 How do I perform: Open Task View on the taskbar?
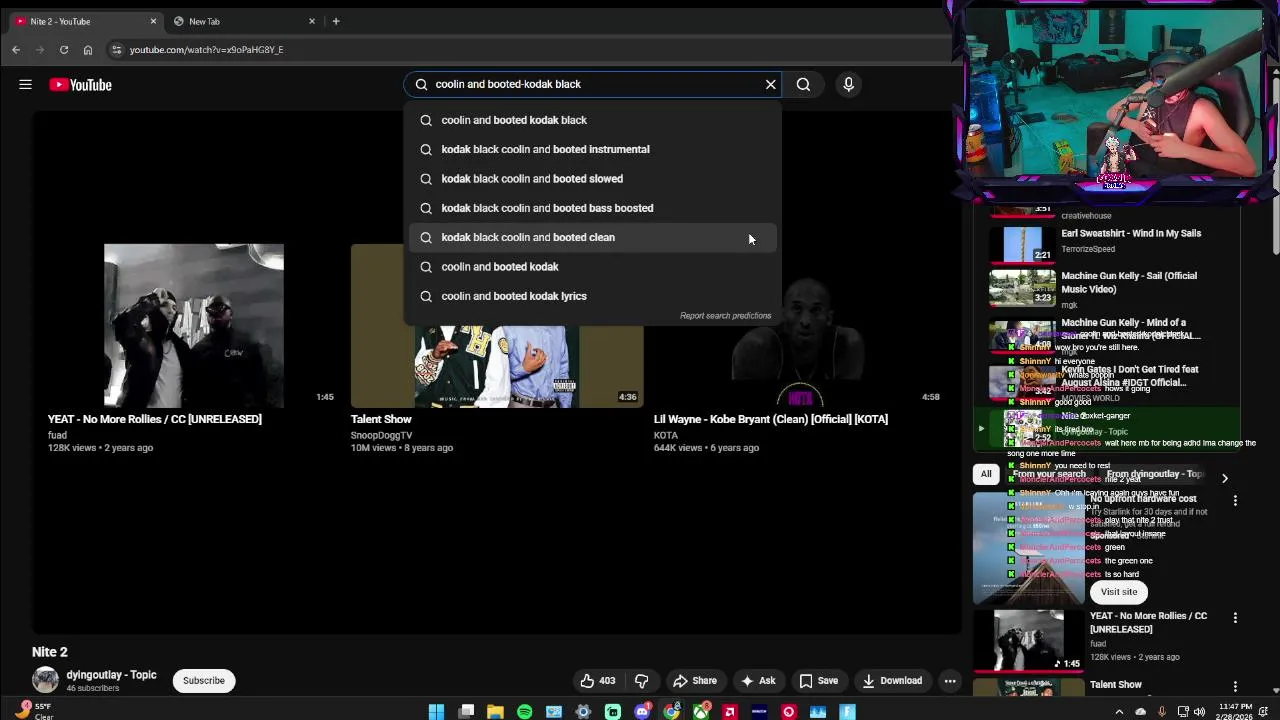(466, 712)
